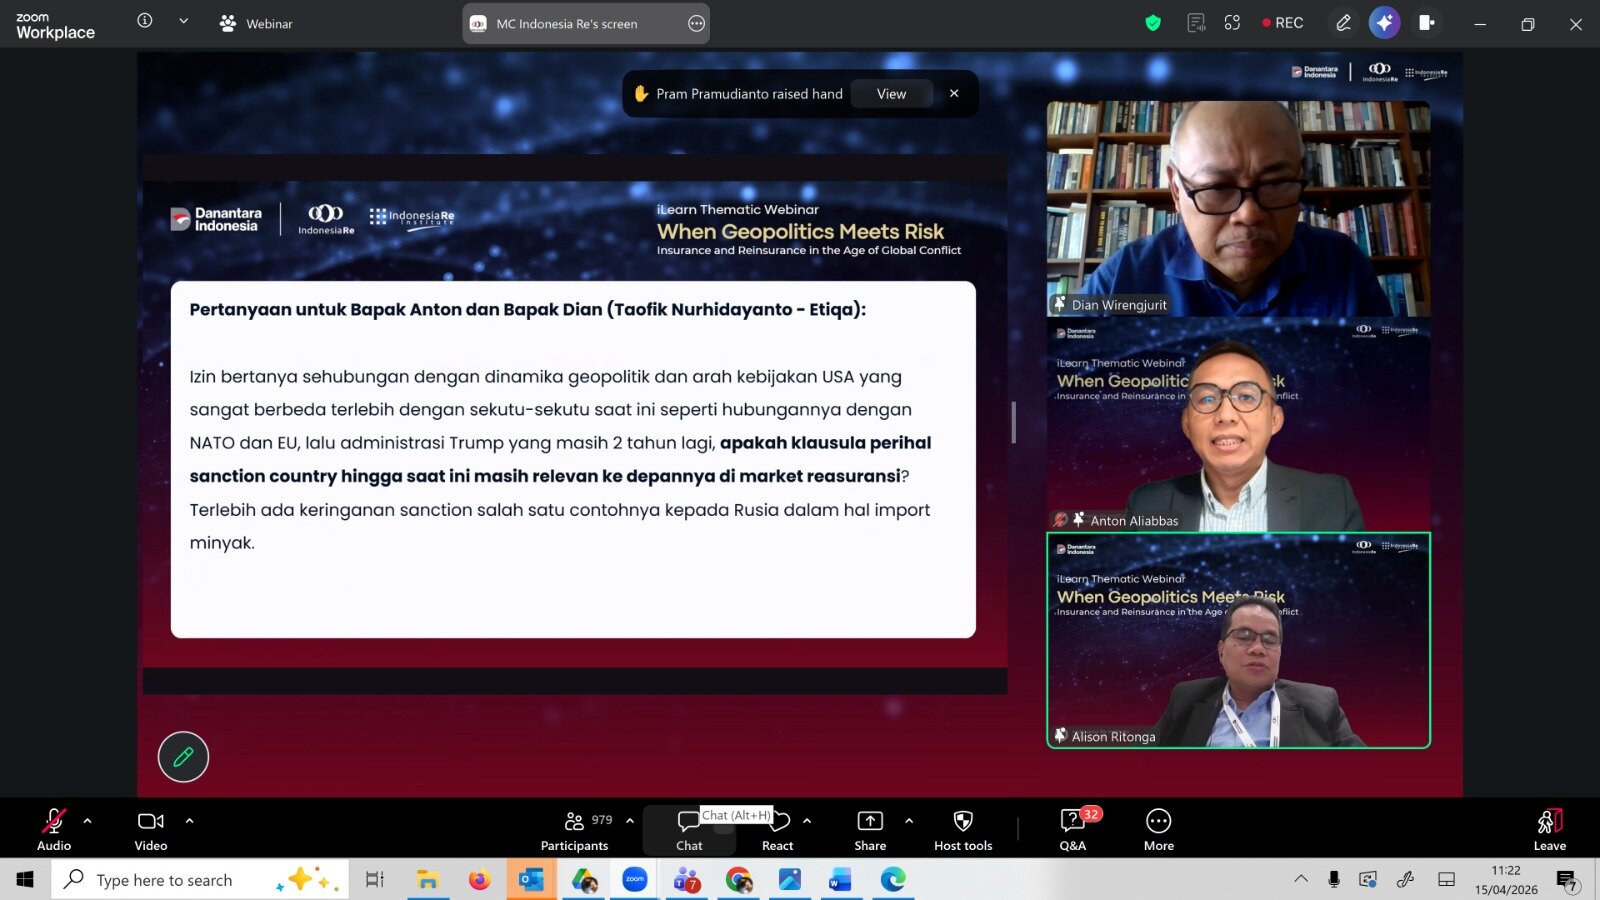
Task: Open Photos app from taskbar
Action: coord(790,880)
